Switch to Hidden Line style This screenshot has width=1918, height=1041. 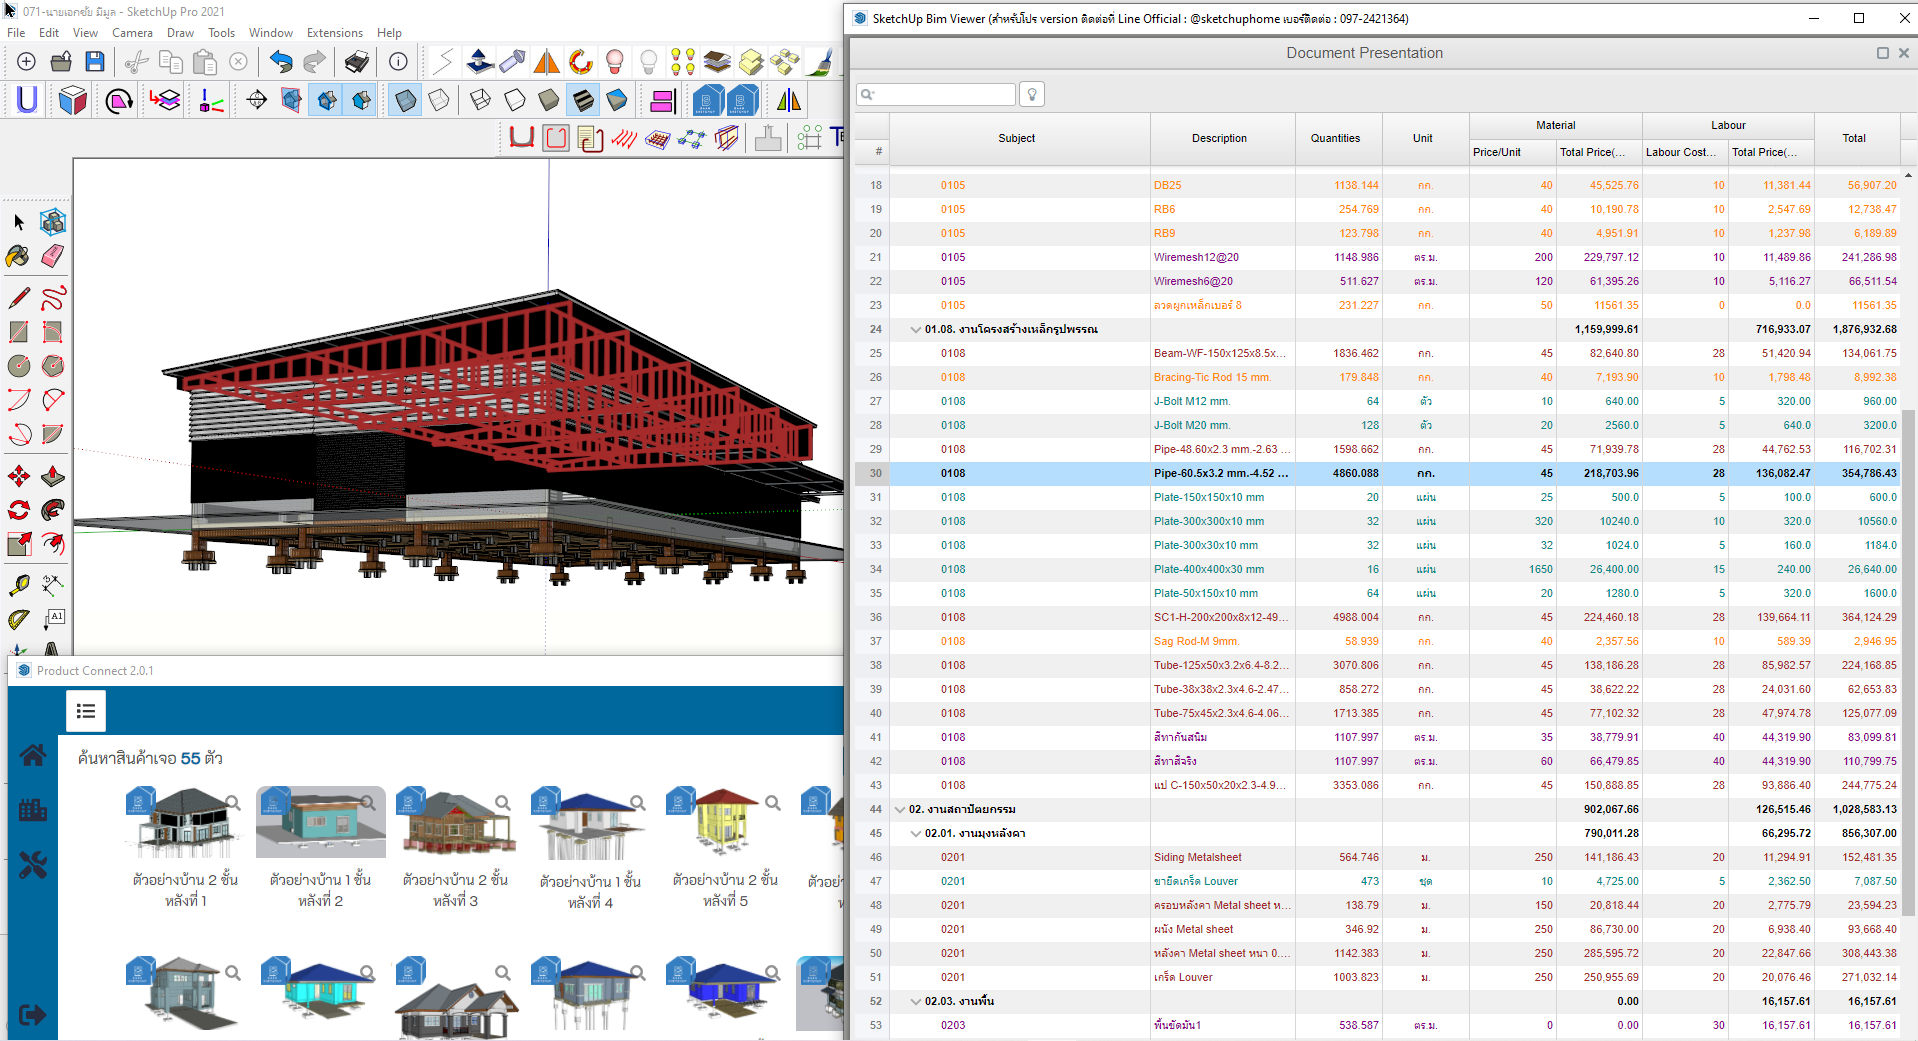tap(515, 100)
